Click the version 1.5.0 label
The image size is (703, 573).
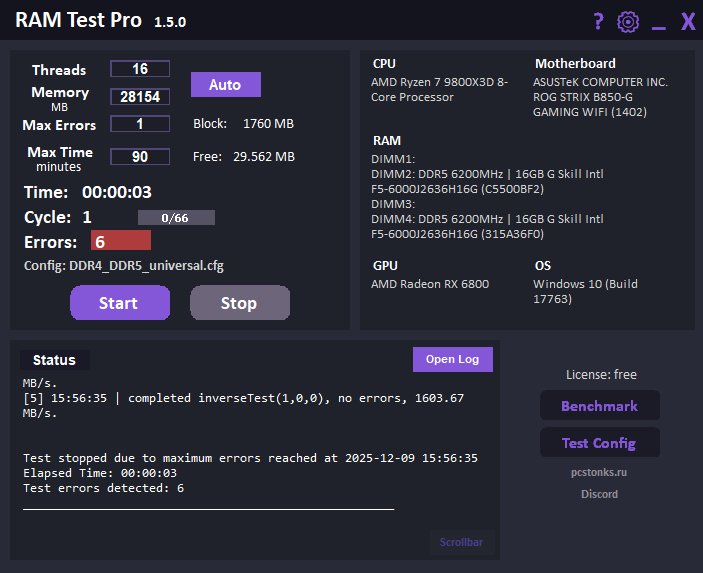click(x=170, y=22)
